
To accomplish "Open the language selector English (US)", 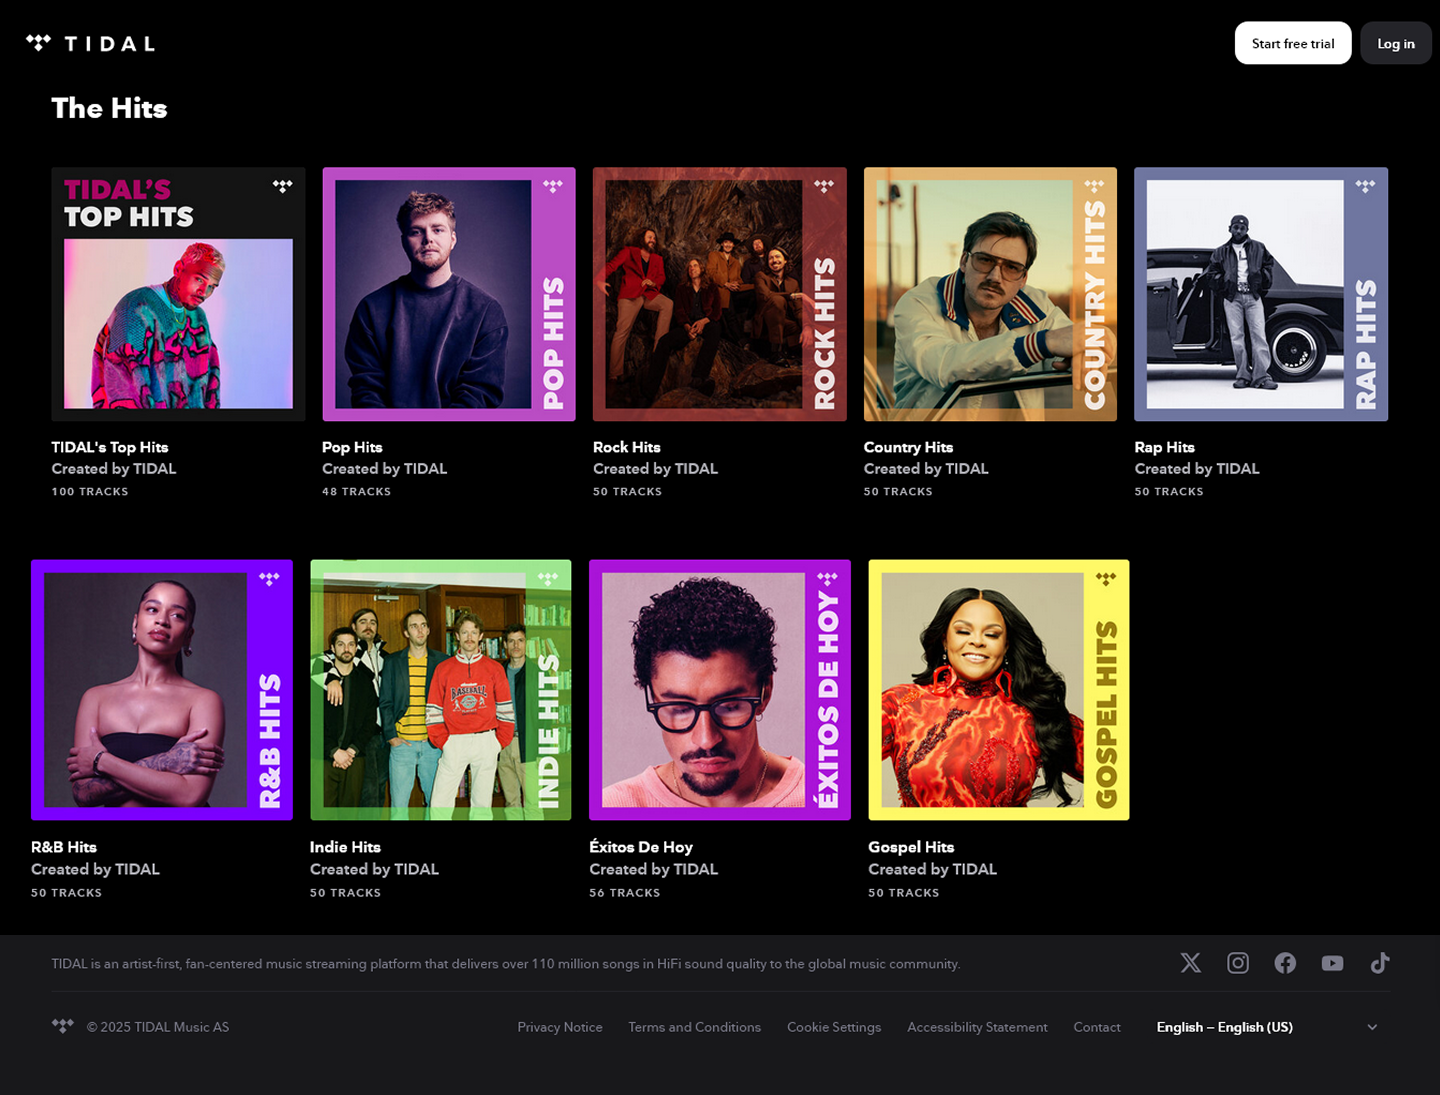I will pos(1267,1027).
